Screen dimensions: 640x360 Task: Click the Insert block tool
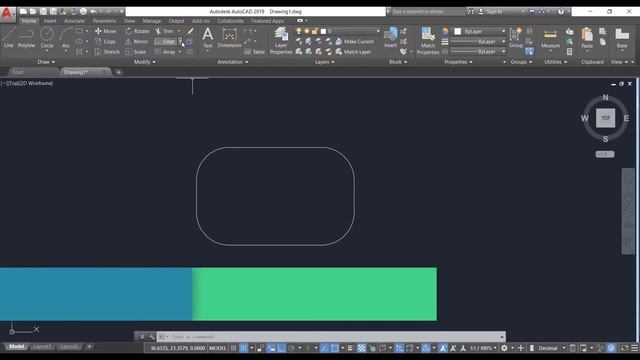point(390,38)
